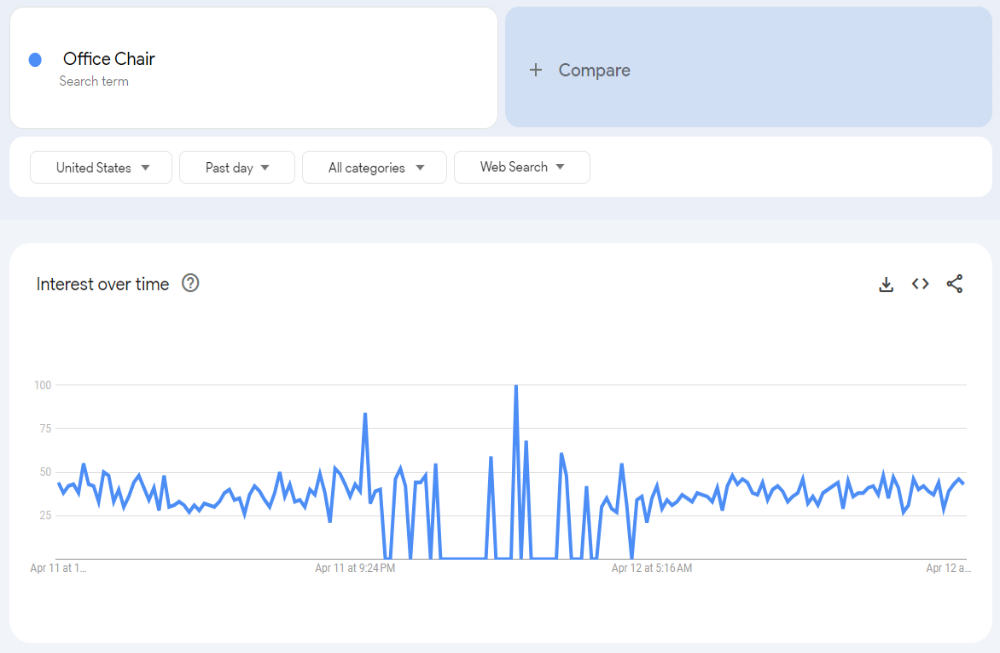The image size is (1000, 653).
Task: Open the embed code icon
Action: pos(920,284)
